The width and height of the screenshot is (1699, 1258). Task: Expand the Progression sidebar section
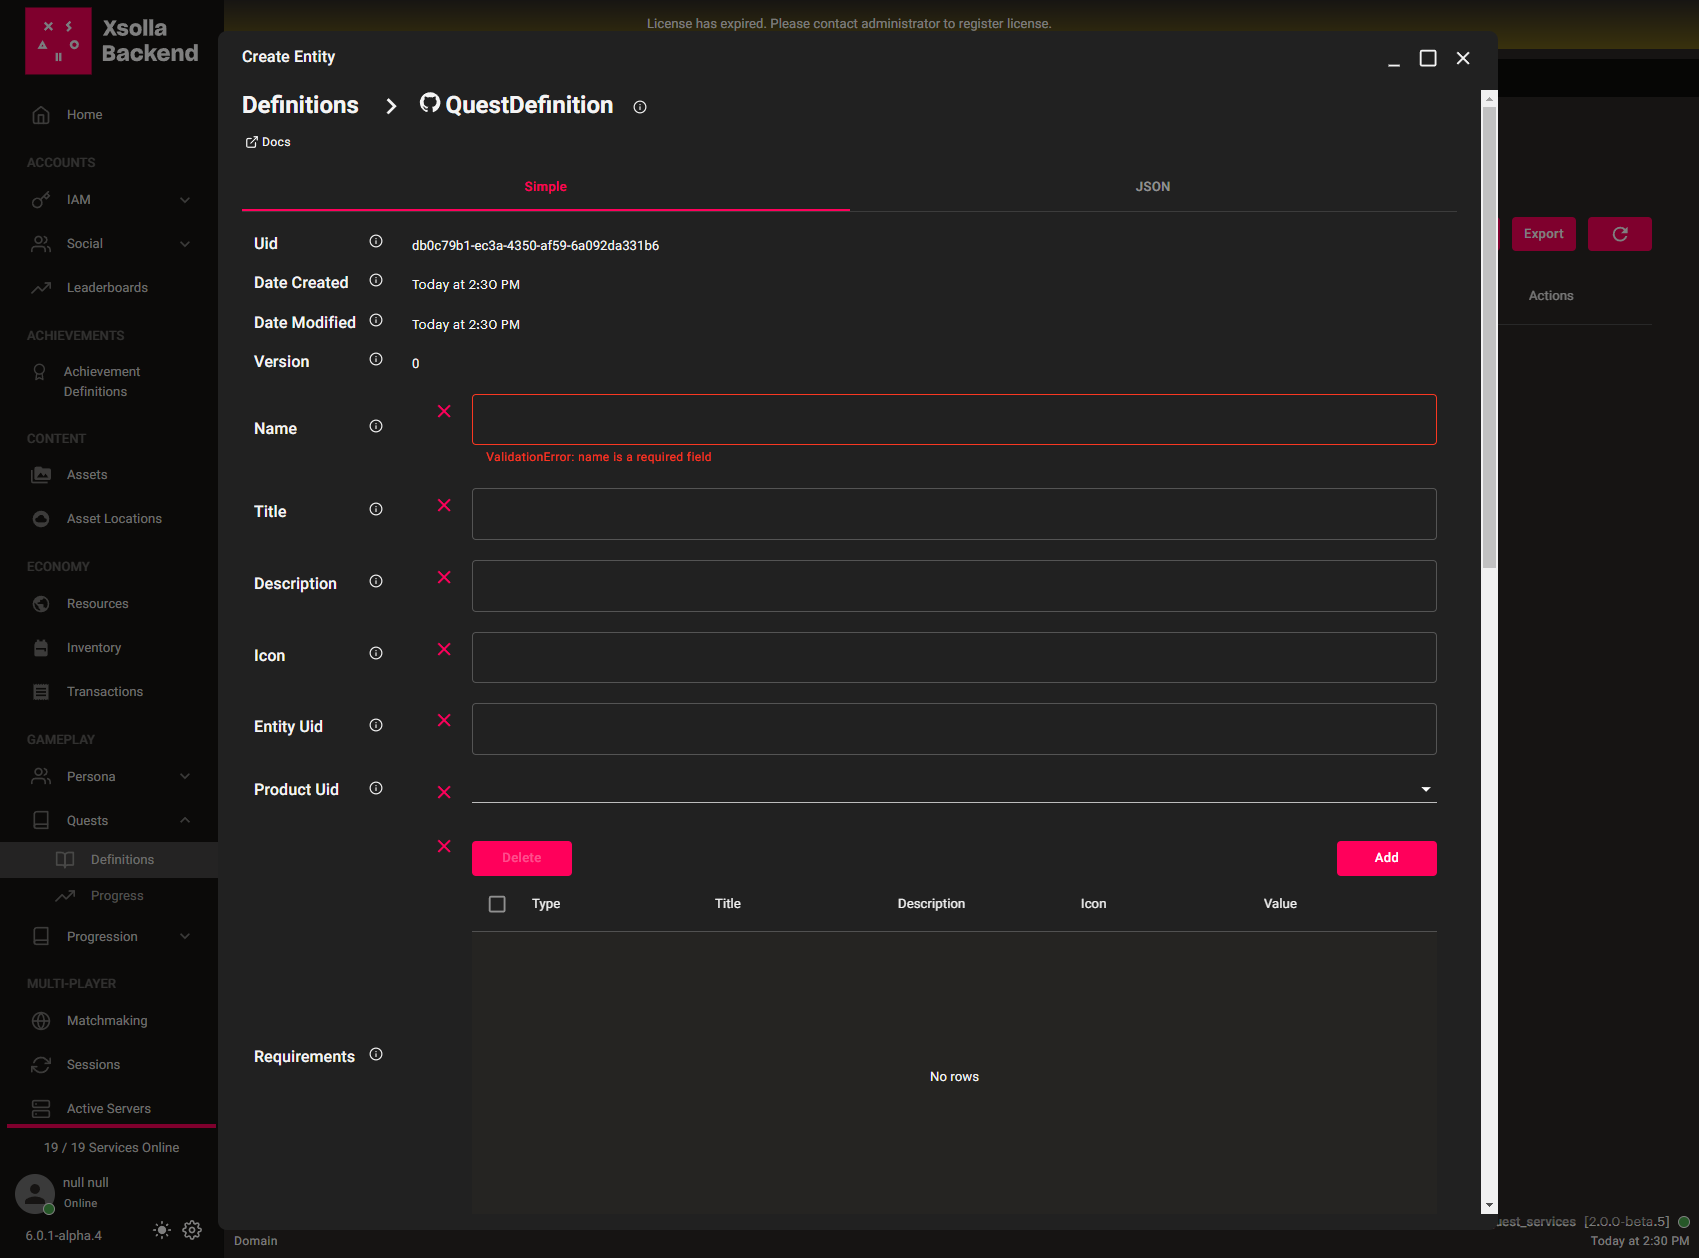[x=185, y=937]
